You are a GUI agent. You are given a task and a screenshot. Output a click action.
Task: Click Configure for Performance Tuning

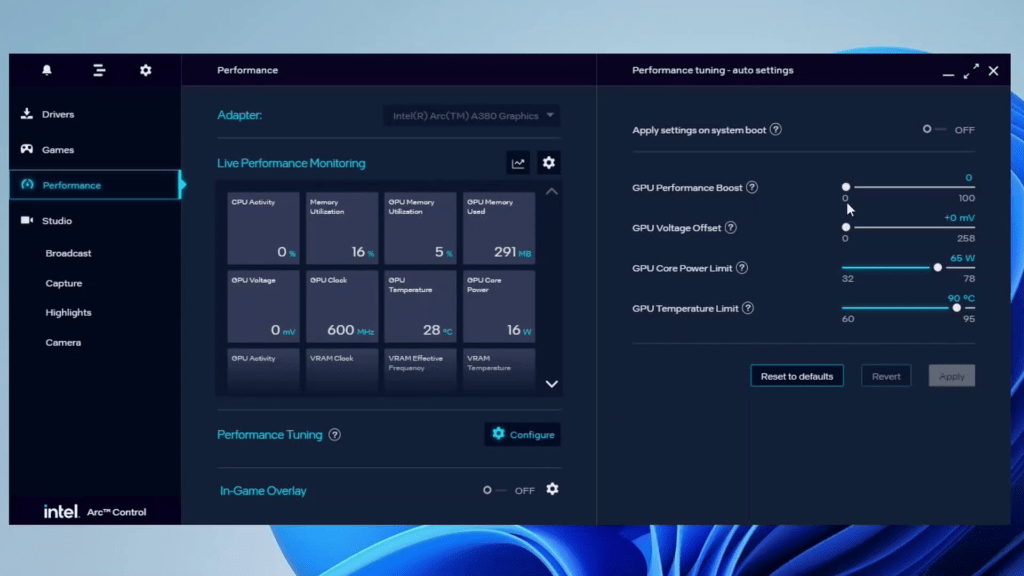[522, 434]
